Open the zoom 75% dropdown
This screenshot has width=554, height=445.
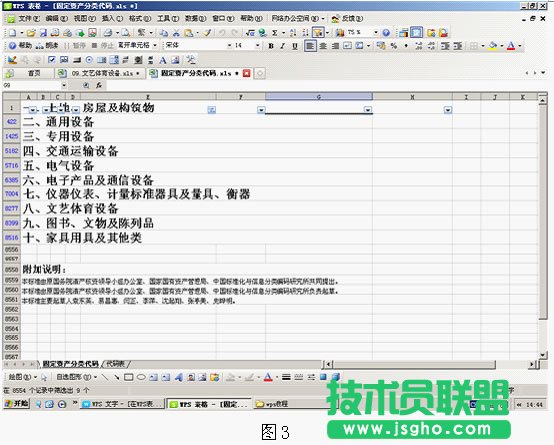click(376, 33)
